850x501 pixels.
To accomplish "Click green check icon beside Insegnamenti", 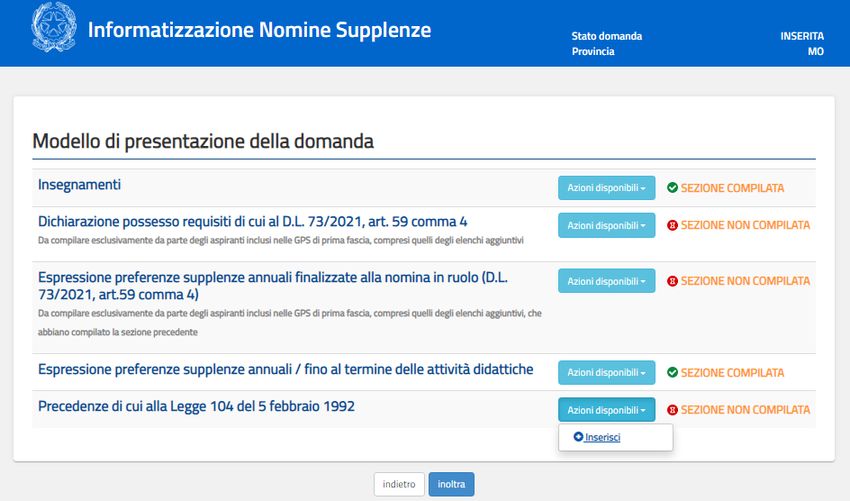I will point(672,188).
